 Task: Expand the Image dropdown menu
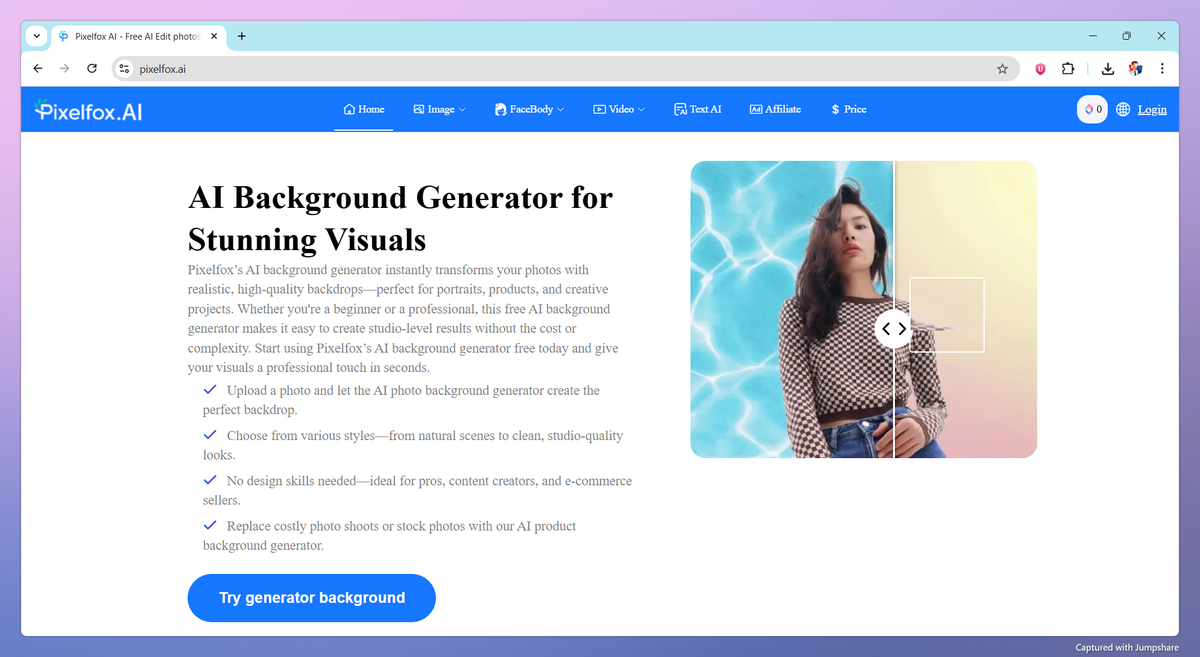pos(440,109)
